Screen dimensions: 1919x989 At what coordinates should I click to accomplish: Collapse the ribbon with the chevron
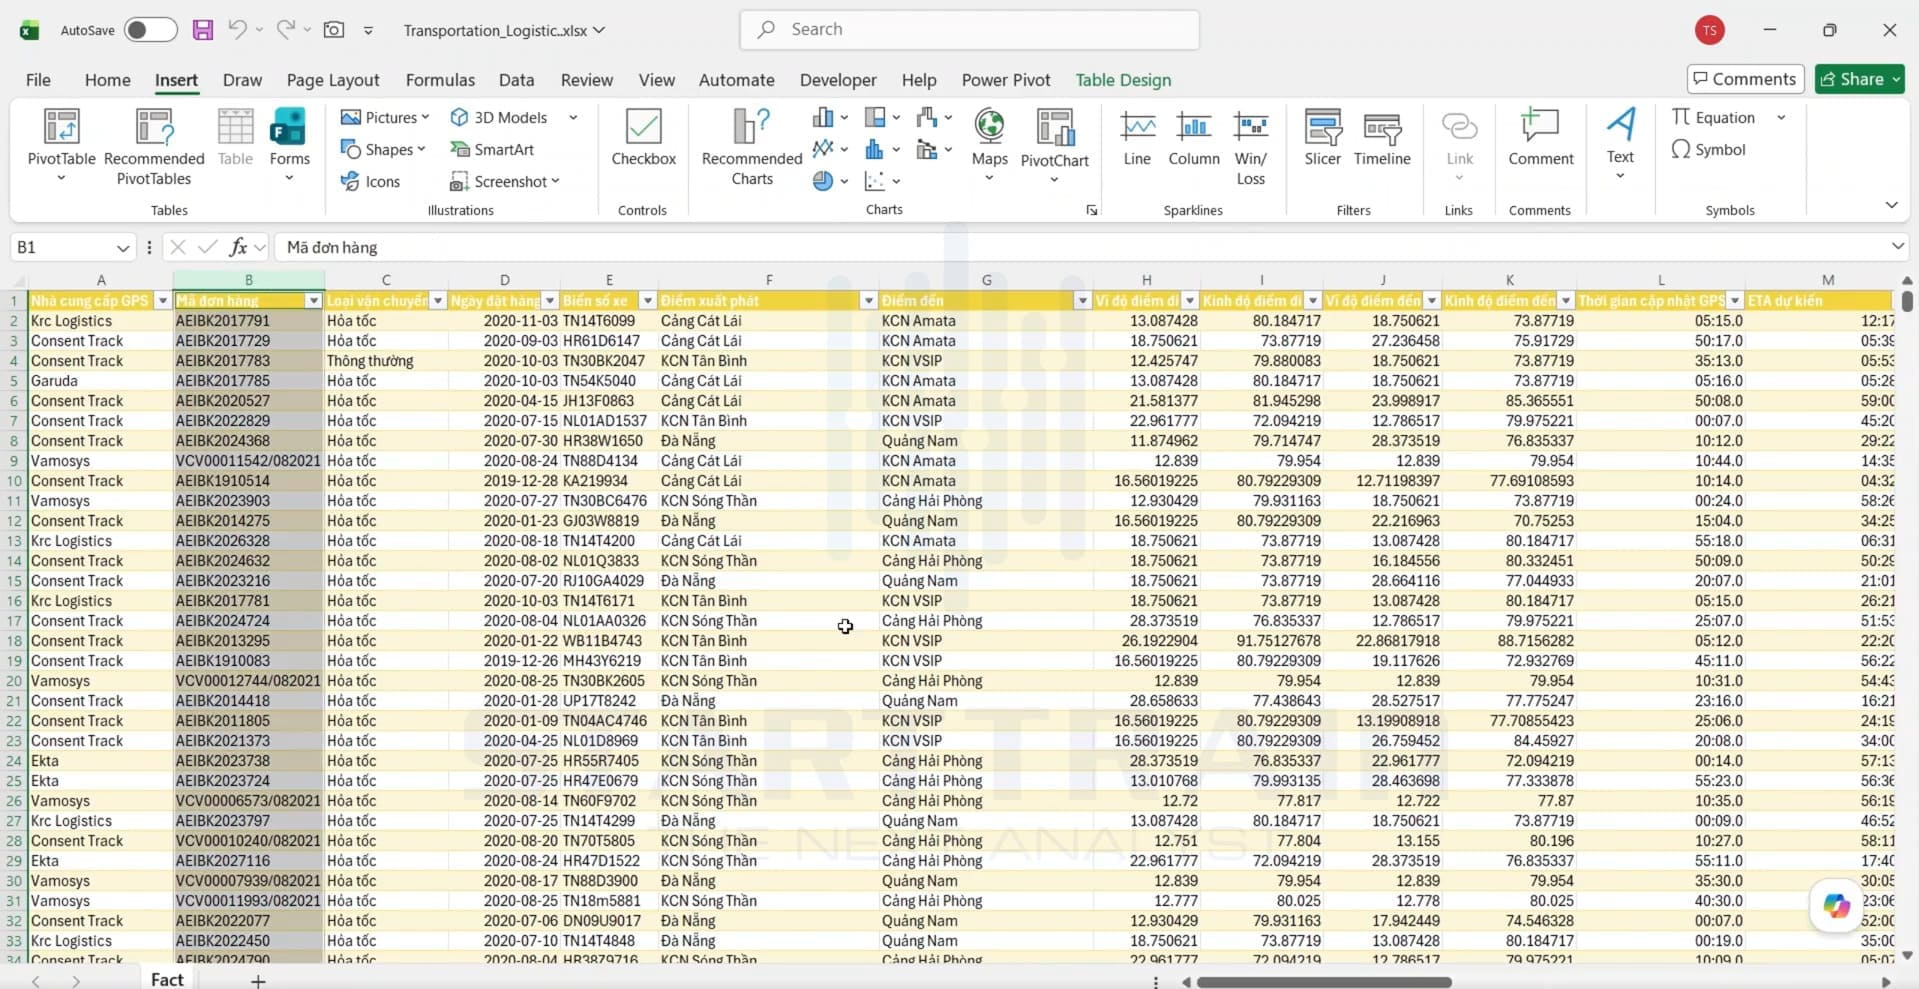coord(1891,205)
